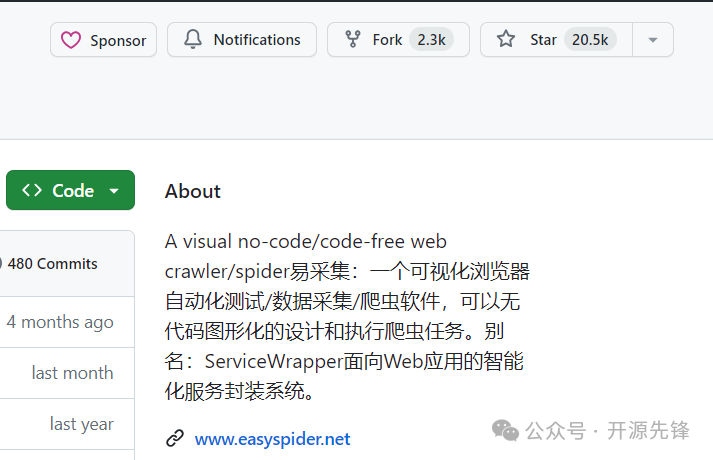Screen dimensions: 713x460
Task: Open the www.easyspider.net link
Action: coord(272,439)
